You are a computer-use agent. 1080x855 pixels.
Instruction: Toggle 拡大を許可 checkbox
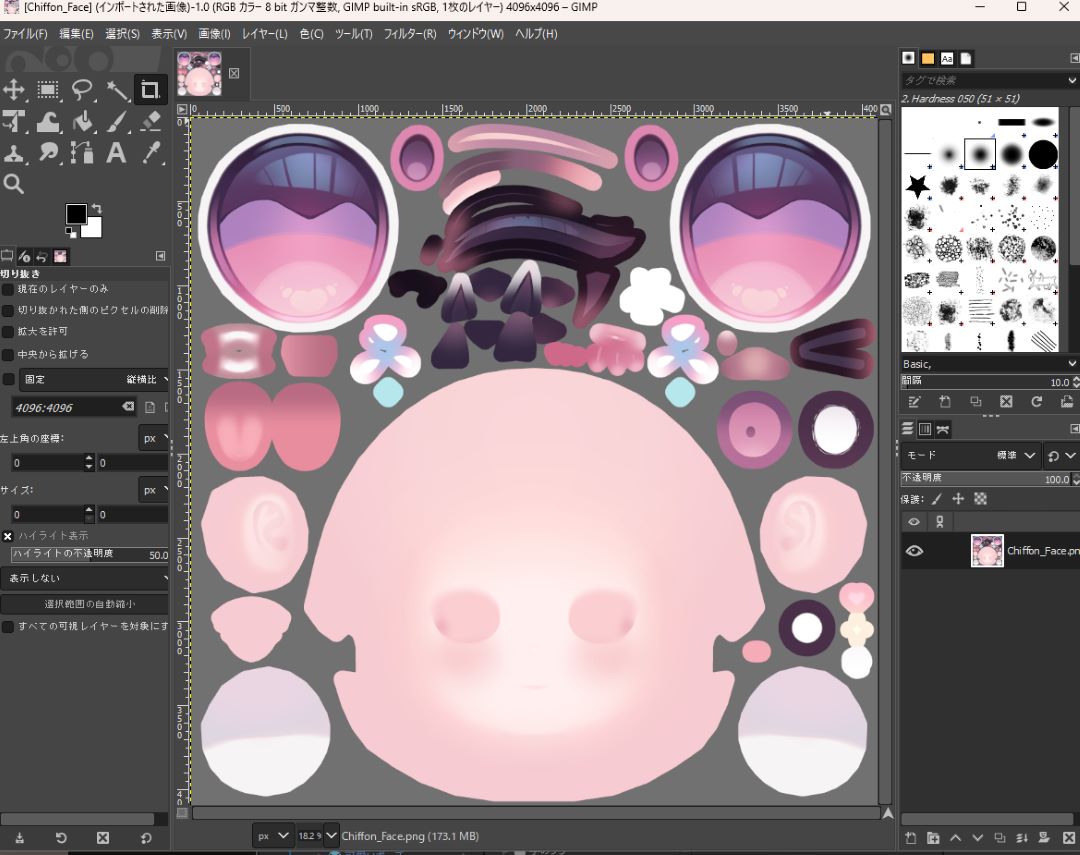pyautogui.click(x=8, y=332)
